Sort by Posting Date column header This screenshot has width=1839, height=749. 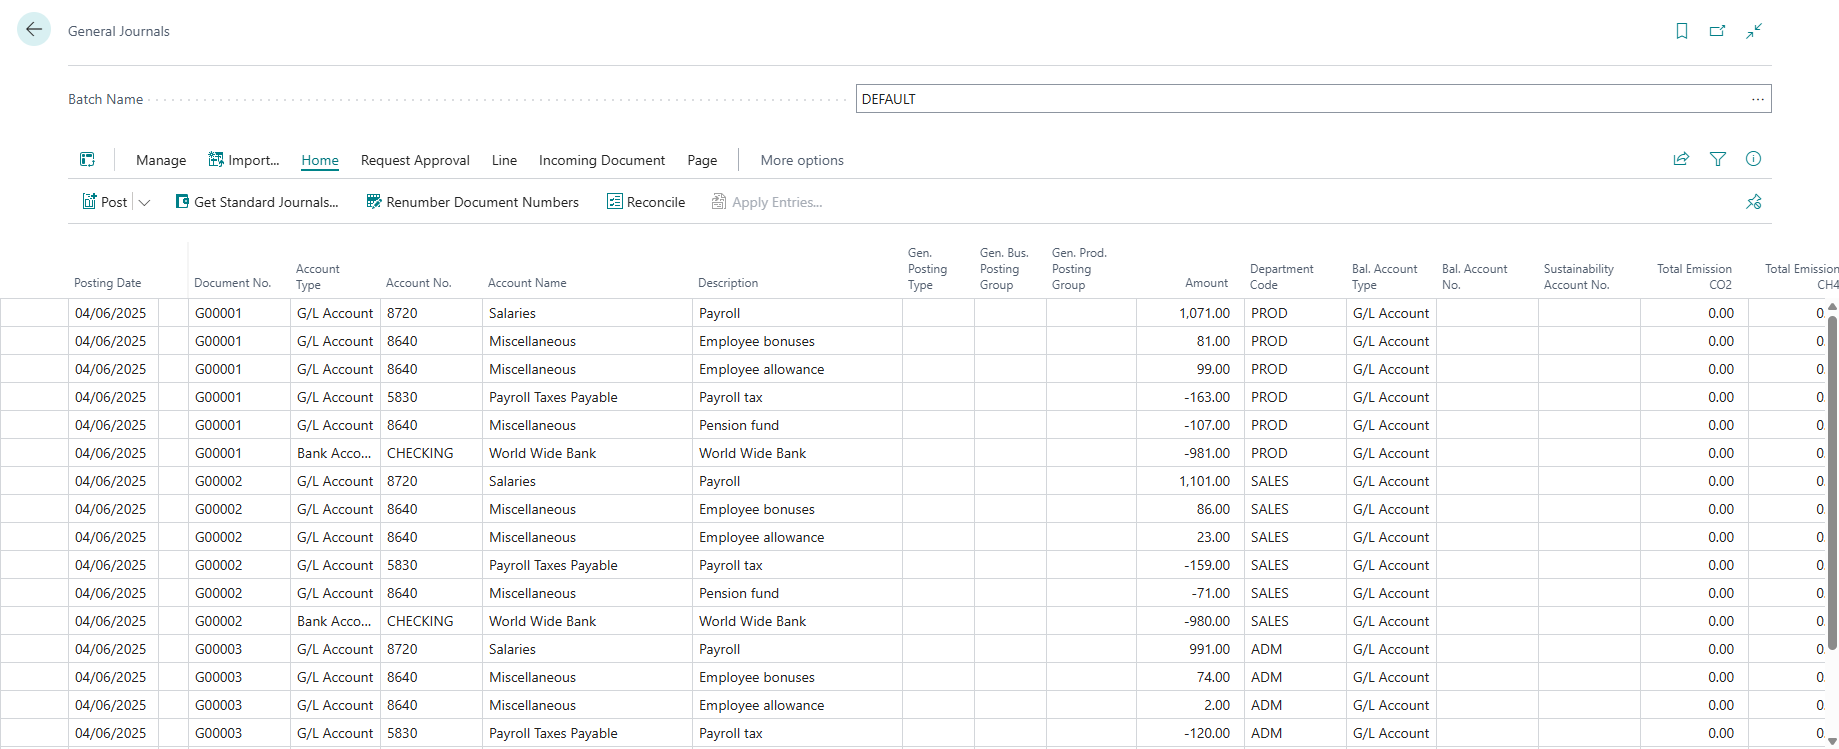pos(108,283)
